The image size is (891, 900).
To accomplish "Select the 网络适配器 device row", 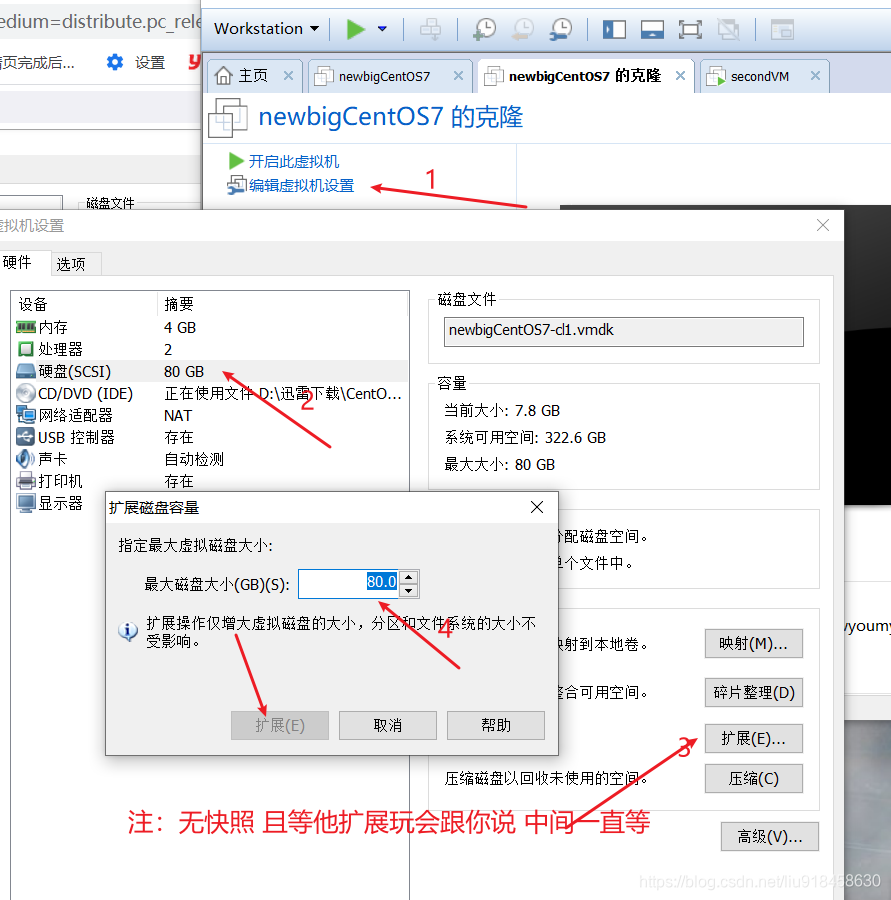I will (x=210, y=415).
